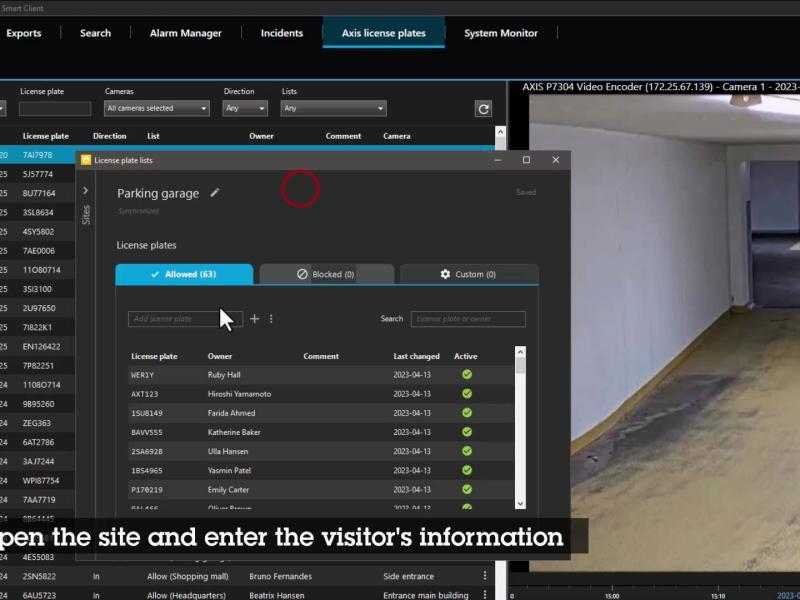Click the pencil icon to rename Parking garage
This screenshot has height=600, width=800.
(214, 193)
